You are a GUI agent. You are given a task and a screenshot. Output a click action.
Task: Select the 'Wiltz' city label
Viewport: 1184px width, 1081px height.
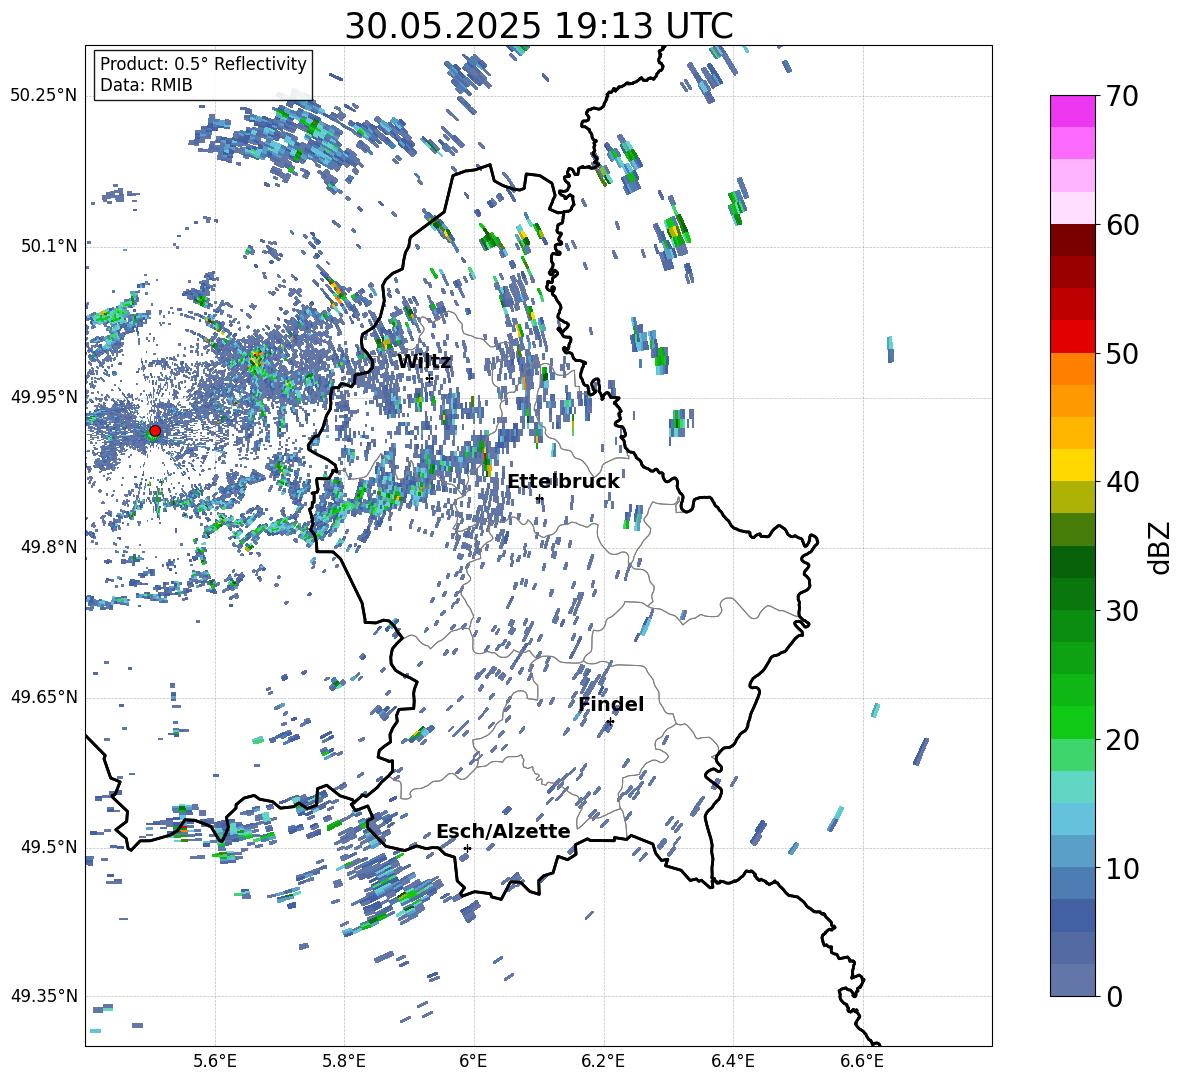(424, 362)
